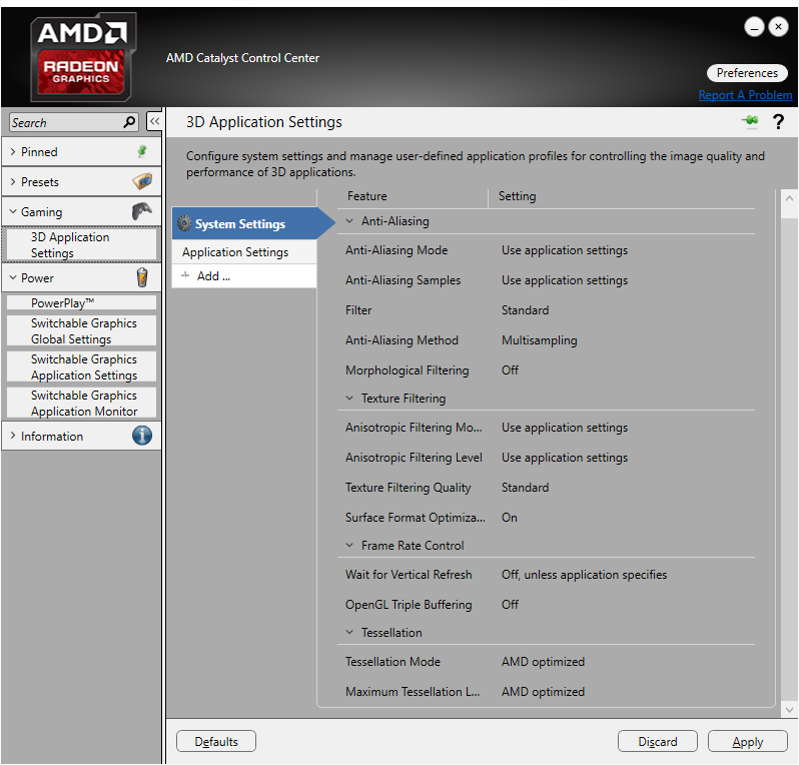Screen dimensions: 799x765
Task: Open 3D Application Settings in sidebar
Action: coord(82,245)
